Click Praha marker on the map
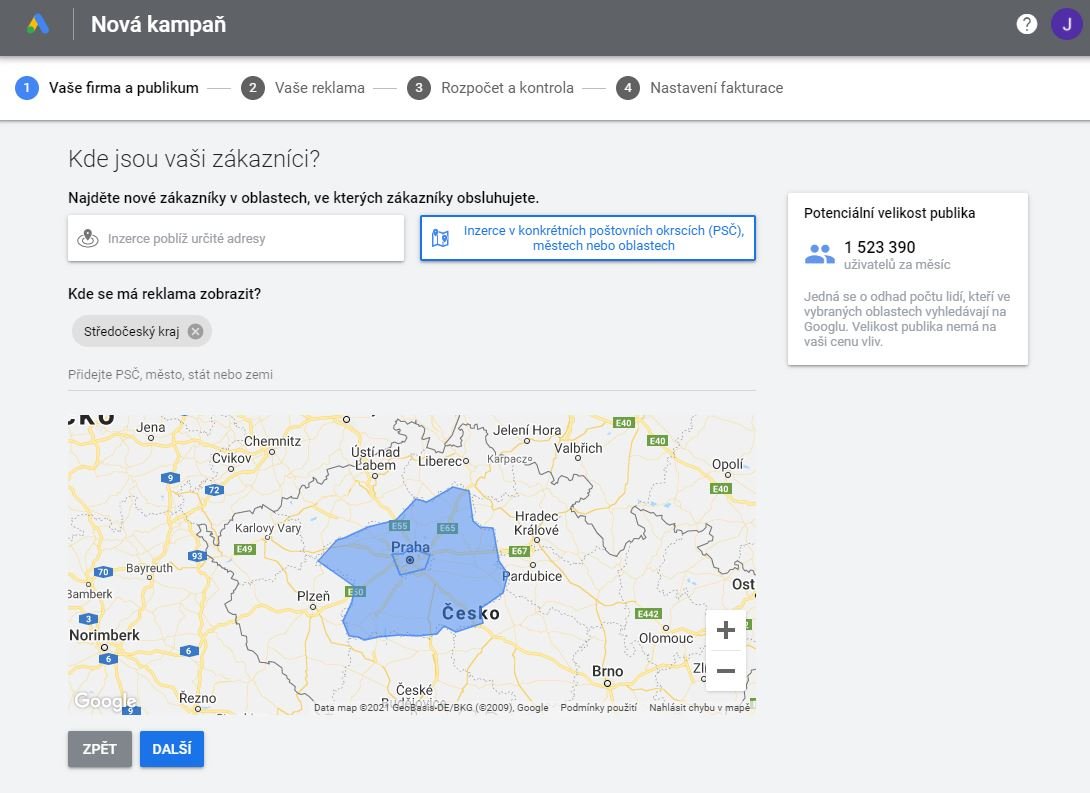The image size is (1090, 793). click(x=410, y=559)
